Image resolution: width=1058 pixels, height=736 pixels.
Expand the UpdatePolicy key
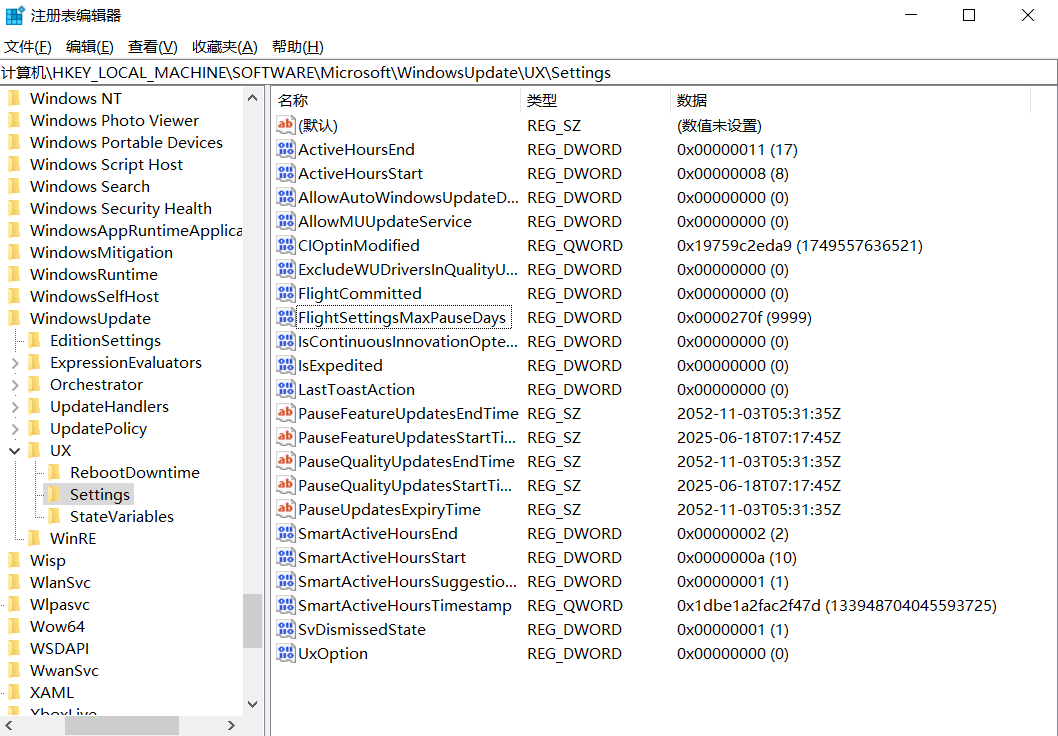pyautogui.click(x=15, y=429)
